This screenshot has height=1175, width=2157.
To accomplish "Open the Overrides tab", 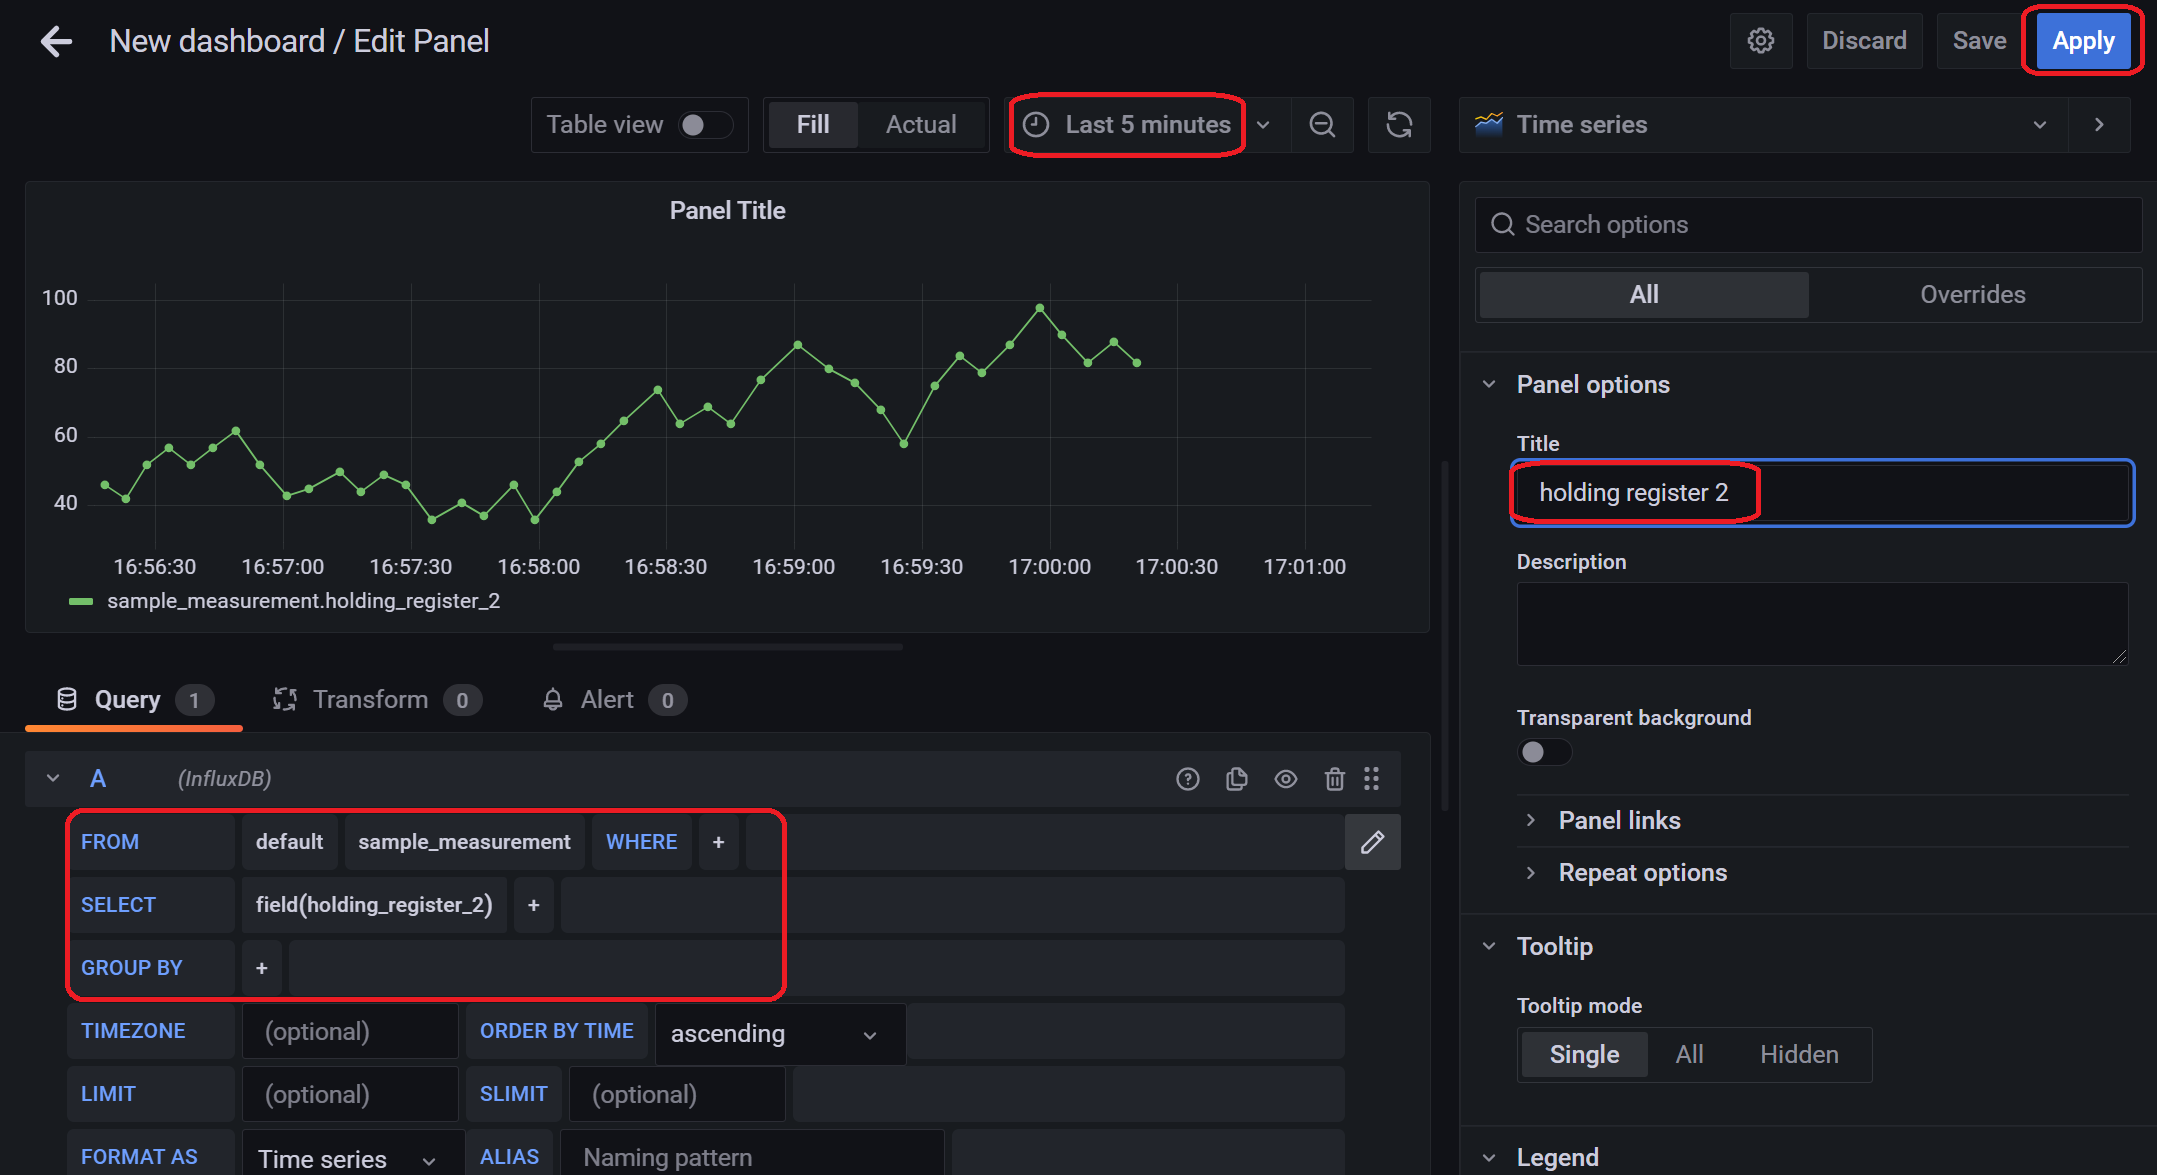I will pyautogui.click(x=1972, y=295).
